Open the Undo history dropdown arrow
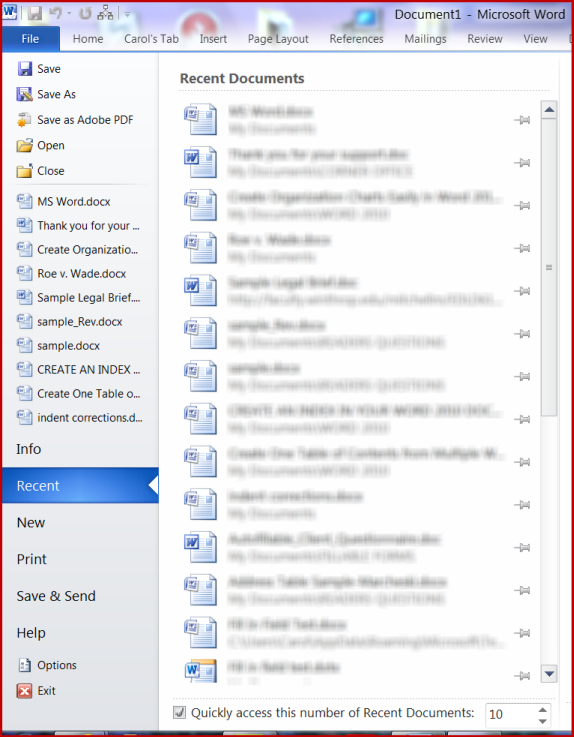The width and height of the screenshot is (574, 737). click(69, 14)
